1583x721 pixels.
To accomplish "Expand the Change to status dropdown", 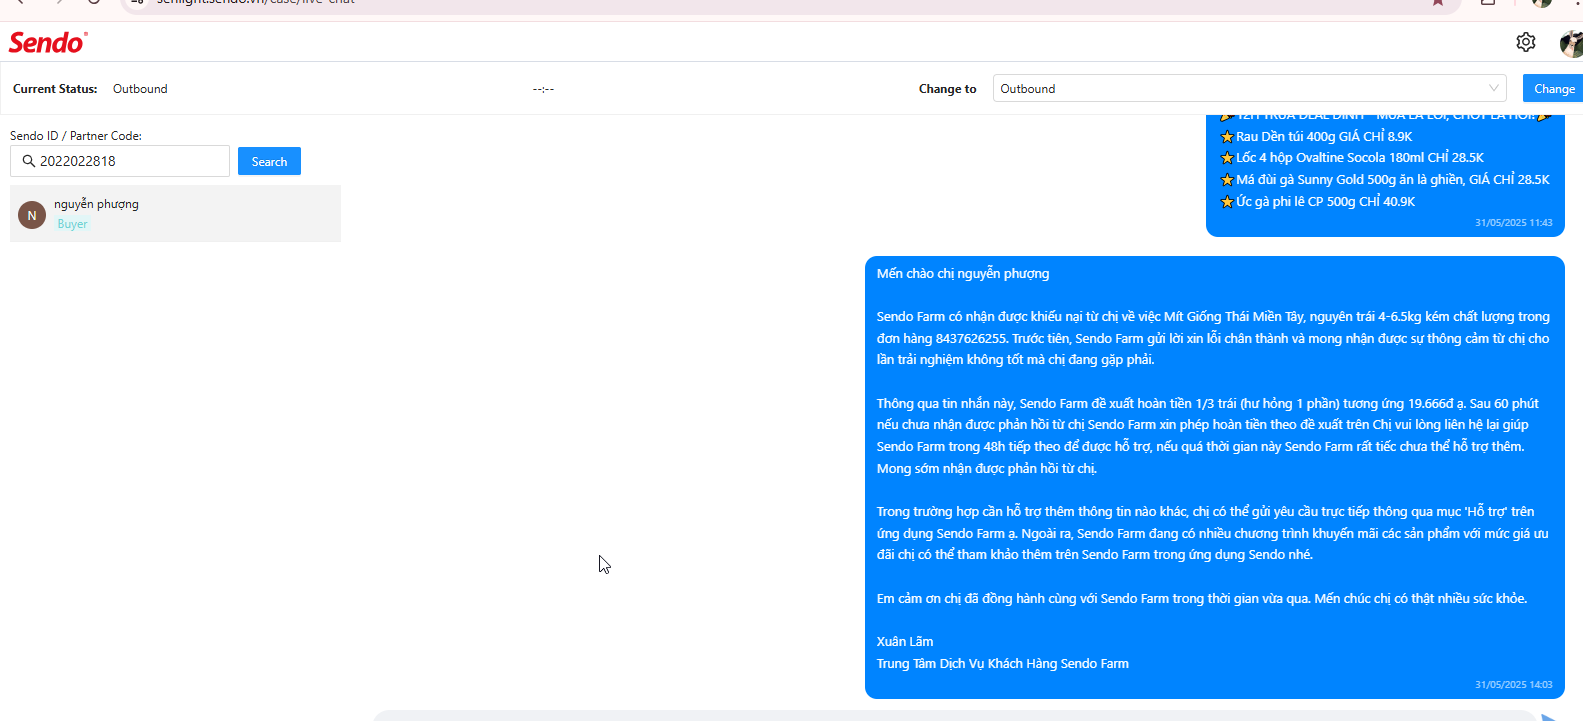I will [x=1250, y=89].
